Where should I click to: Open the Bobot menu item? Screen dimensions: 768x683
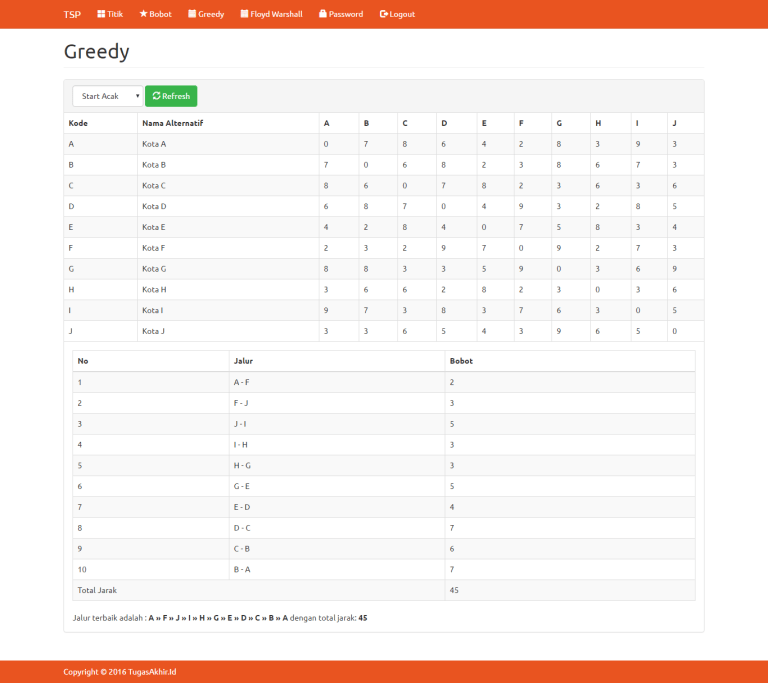click(x=160, y=14)
